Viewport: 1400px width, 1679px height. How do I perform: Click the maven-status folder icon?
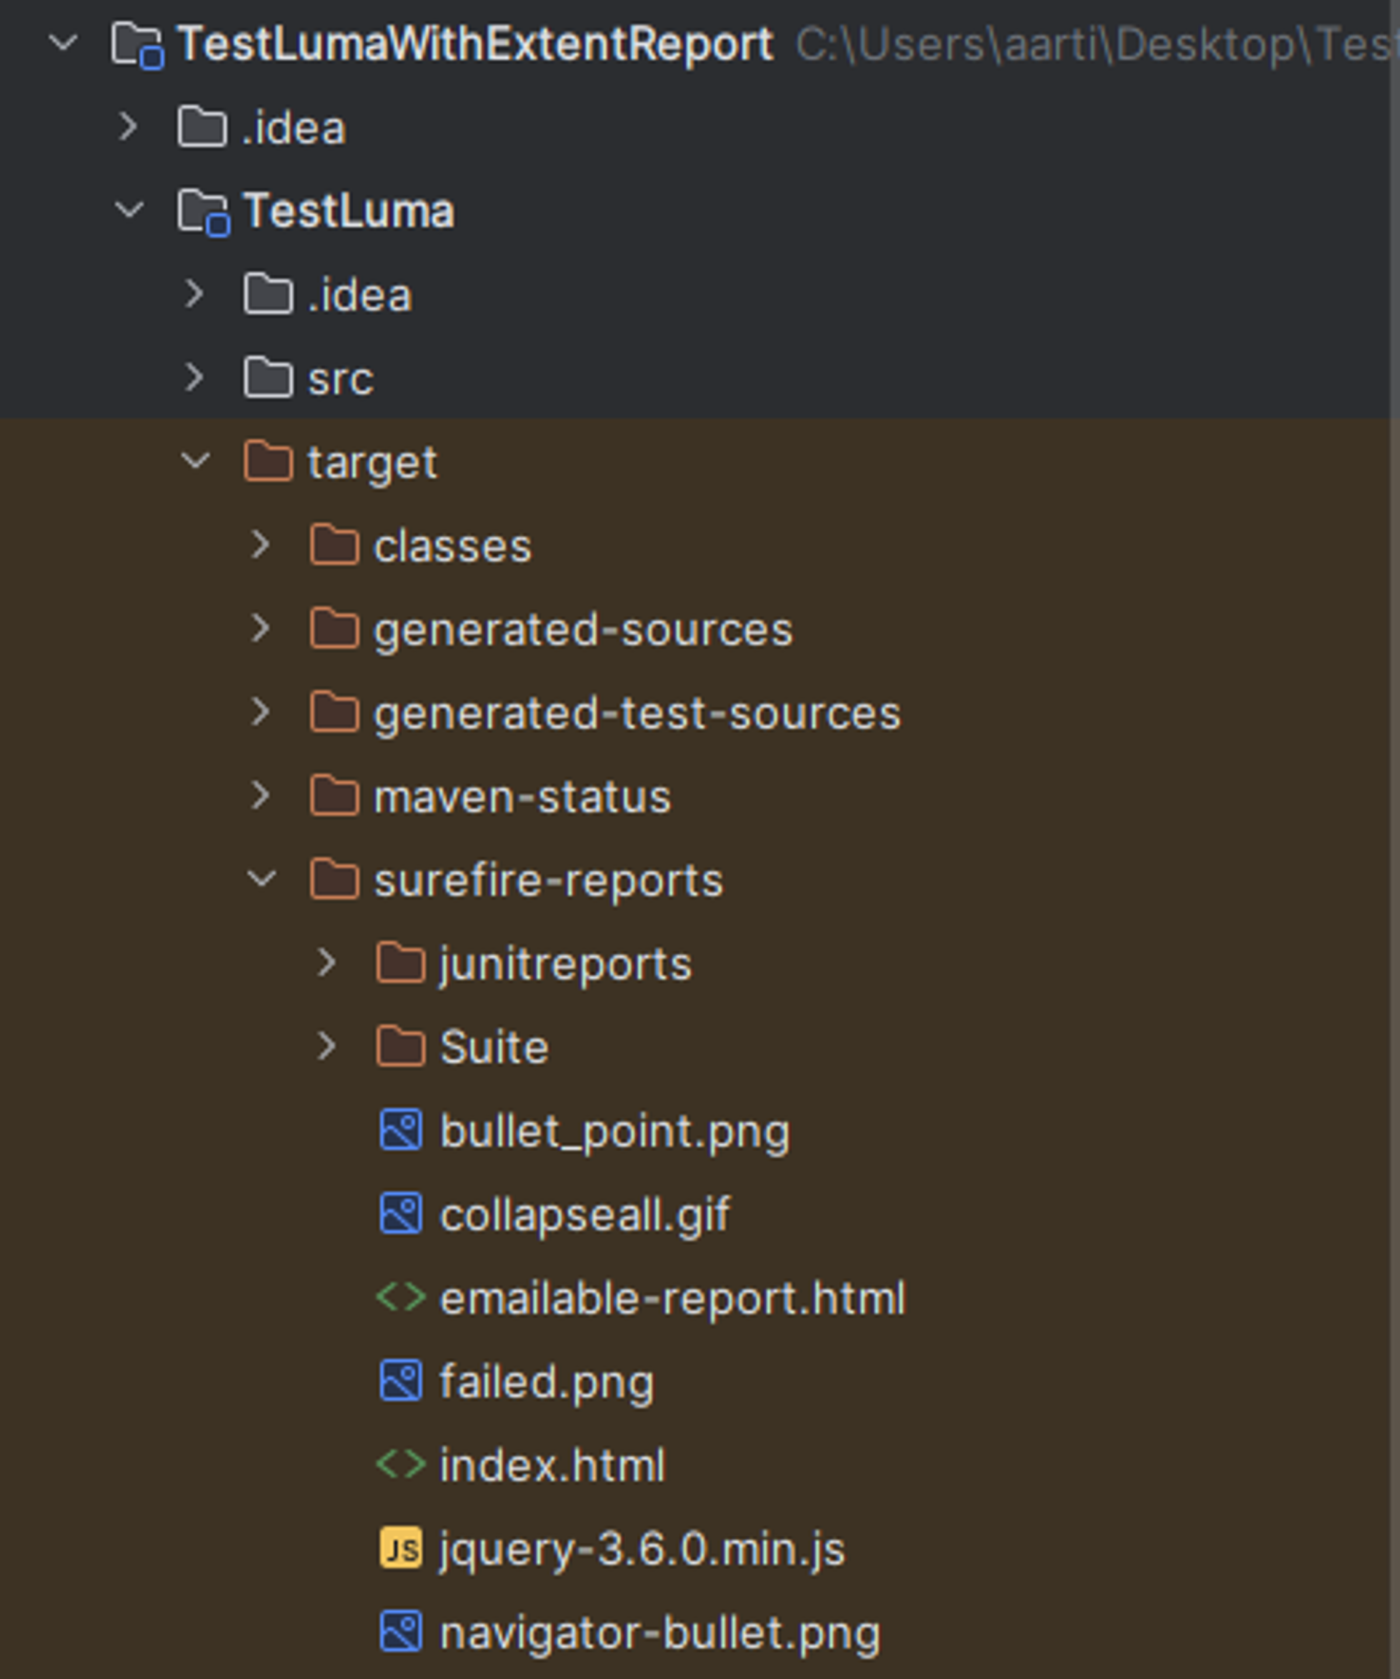coord(335,797)
